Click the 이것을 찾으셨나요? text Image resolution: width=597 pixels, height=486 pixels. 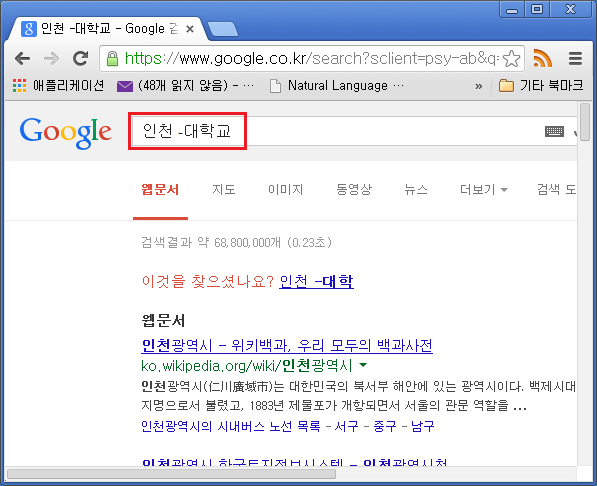tap(208, 281)
